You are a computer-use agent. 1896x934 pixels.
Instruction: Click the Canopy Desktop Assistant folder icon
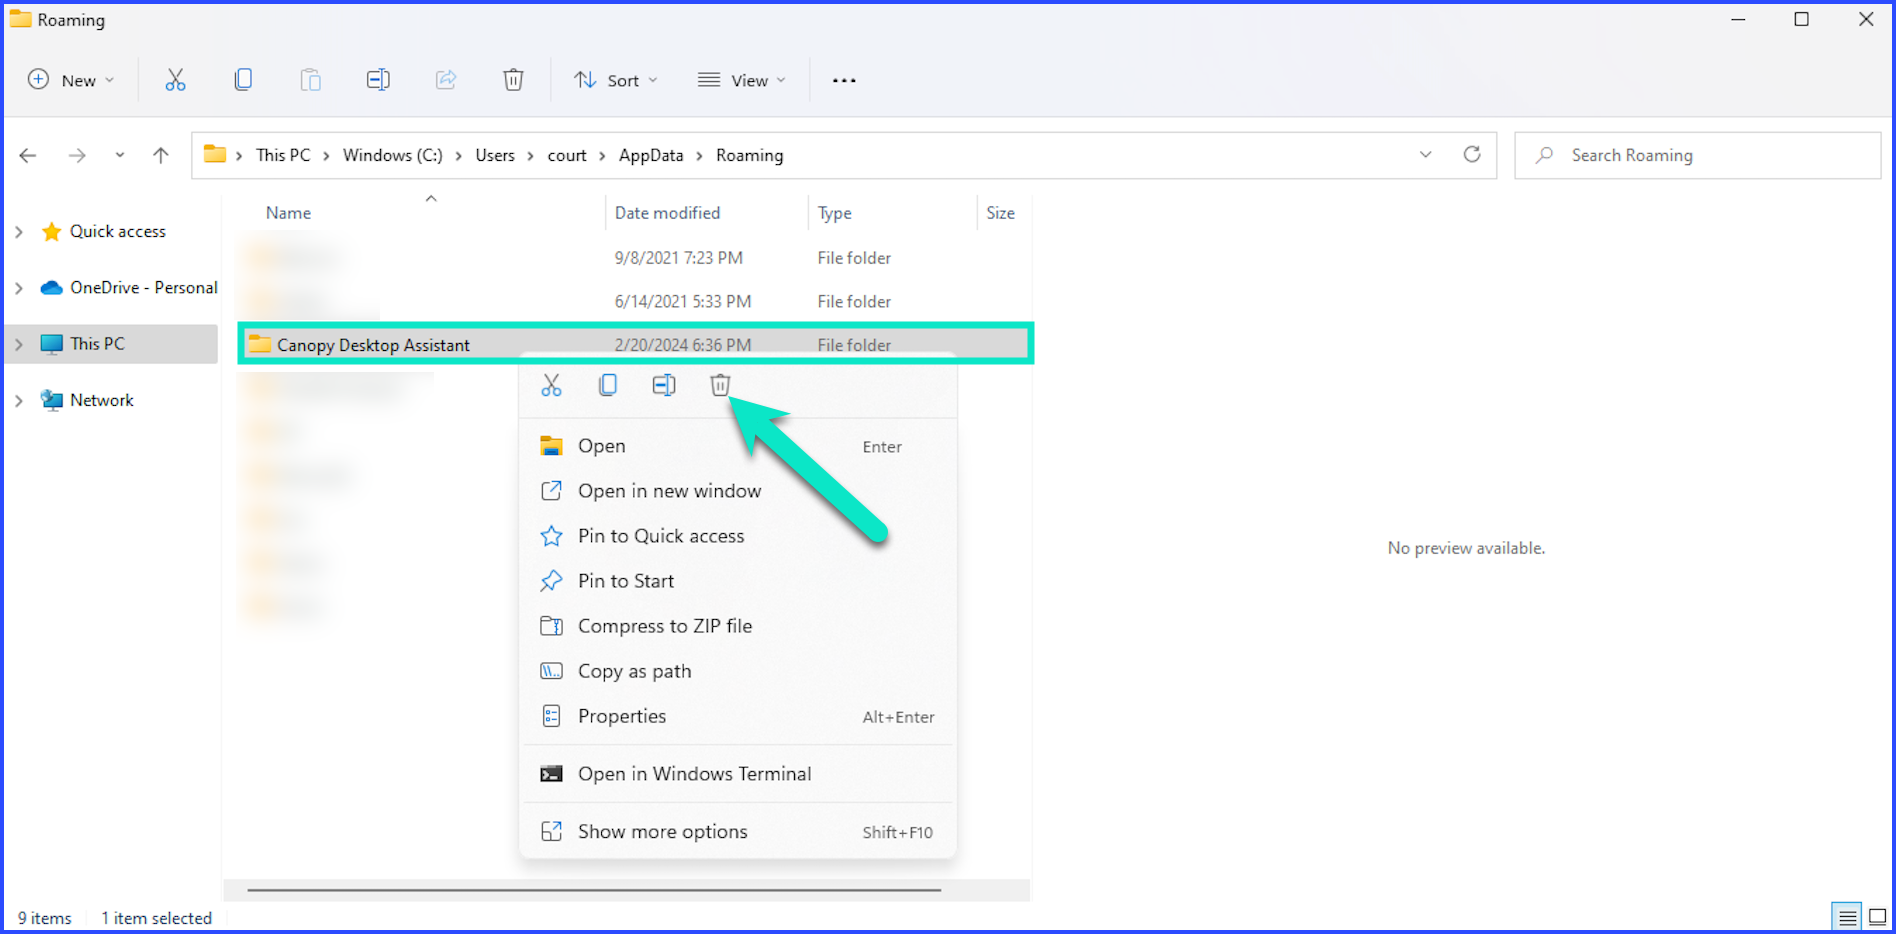(260, 344)
